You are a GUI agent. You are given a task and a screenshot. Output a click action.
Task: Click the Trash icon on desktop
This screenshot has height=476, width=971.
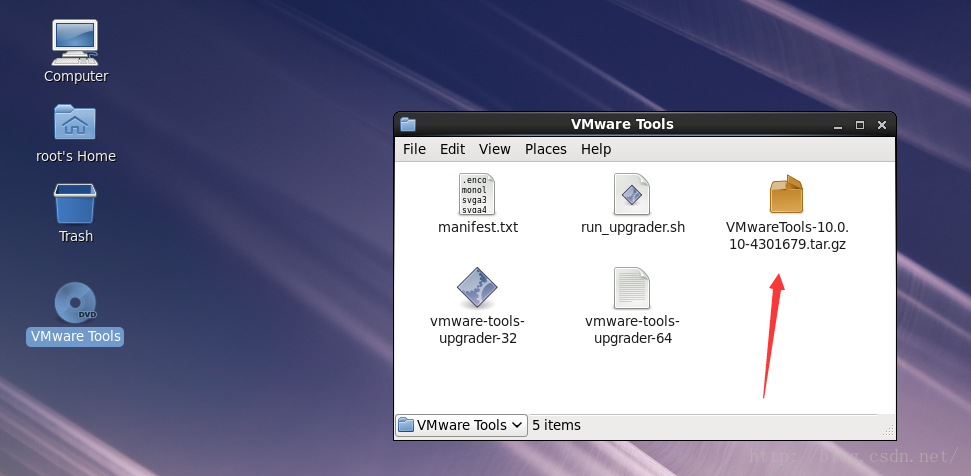pyautogui.click(x=75, y=203)
